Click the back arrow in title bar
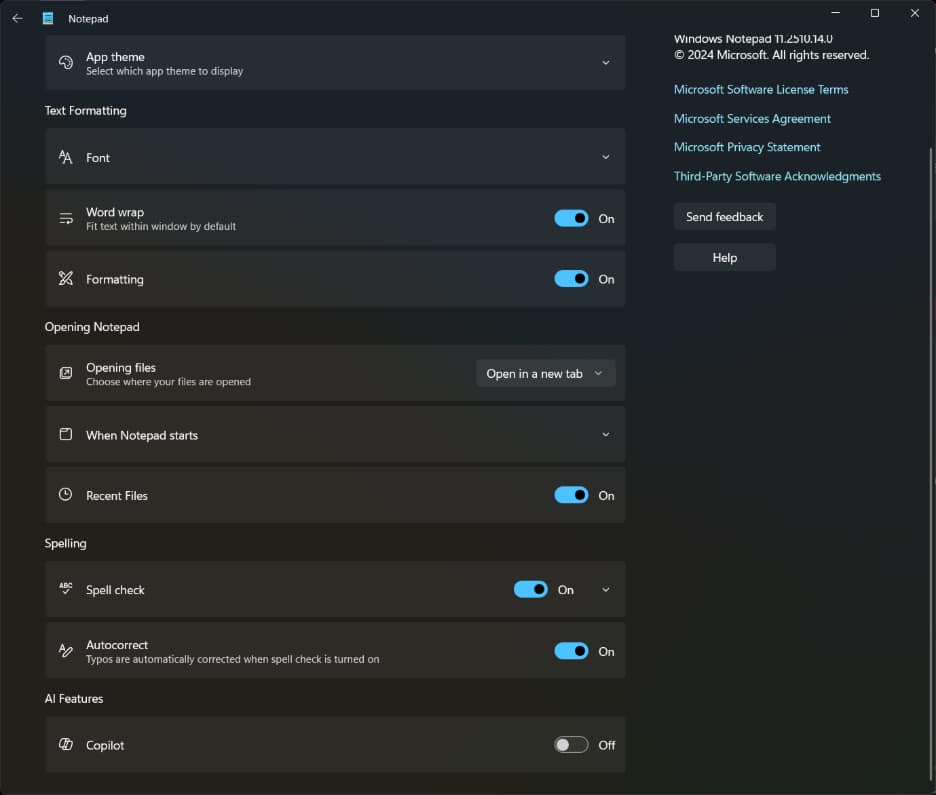This screenshot has width=936, height=795. point(17,19)
